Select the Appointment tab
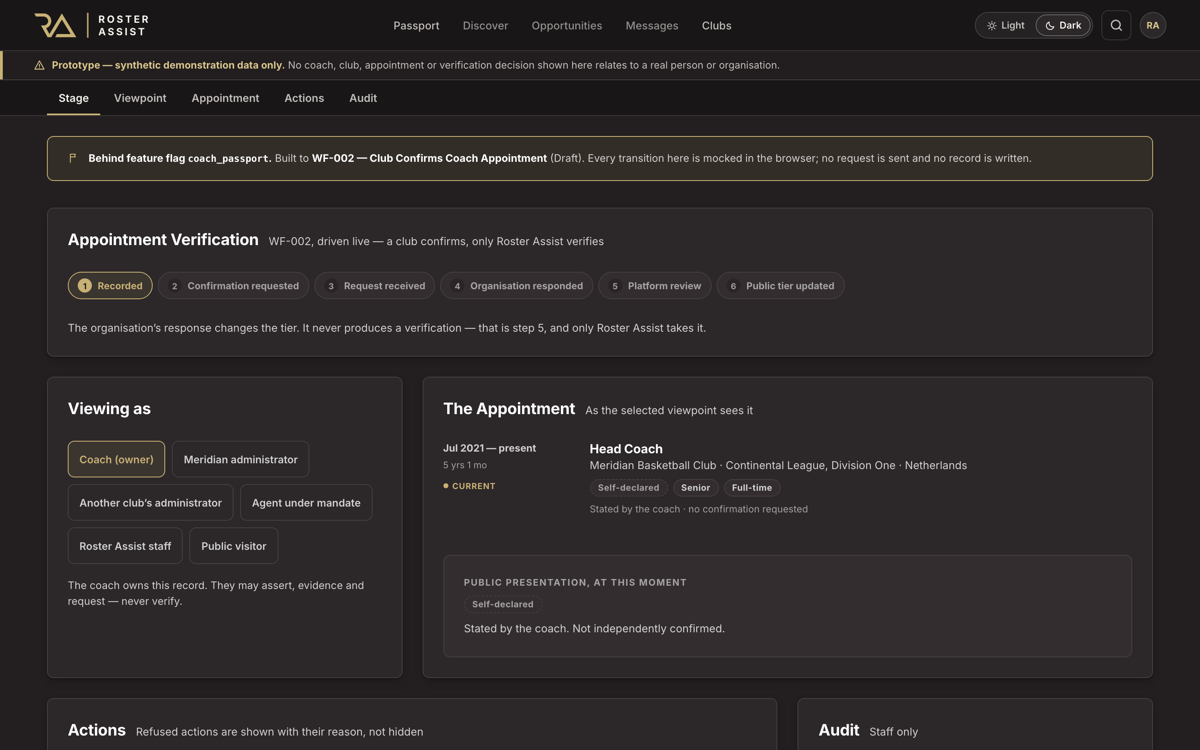 225,98
